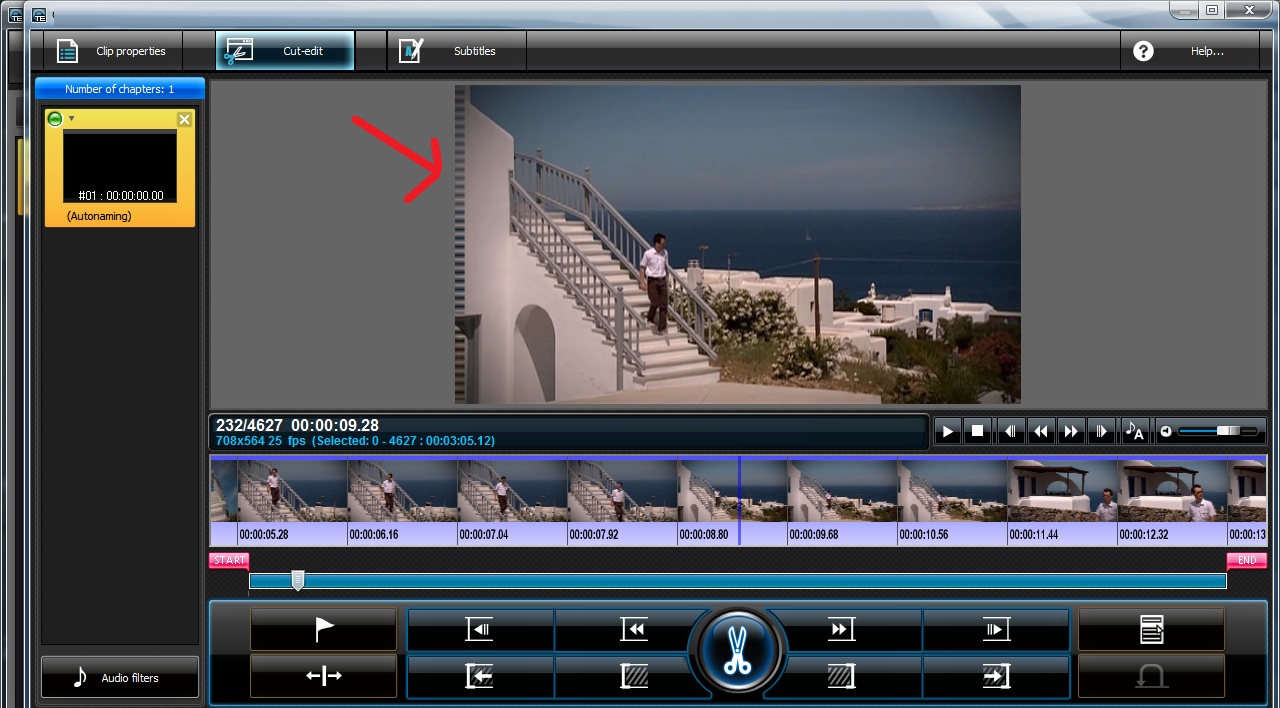Click the undo return-arrow button

tap(1151, 676)
